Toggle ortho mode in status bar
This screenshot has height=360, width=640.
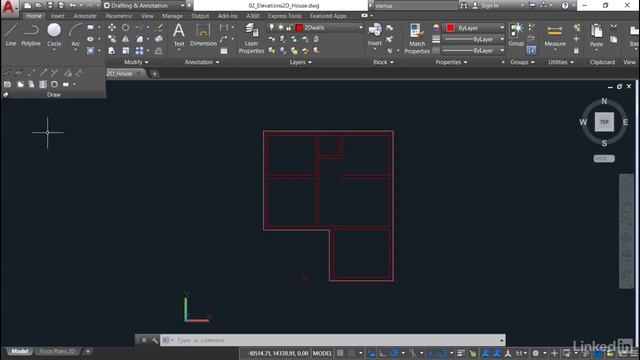[x=383, y=353]
